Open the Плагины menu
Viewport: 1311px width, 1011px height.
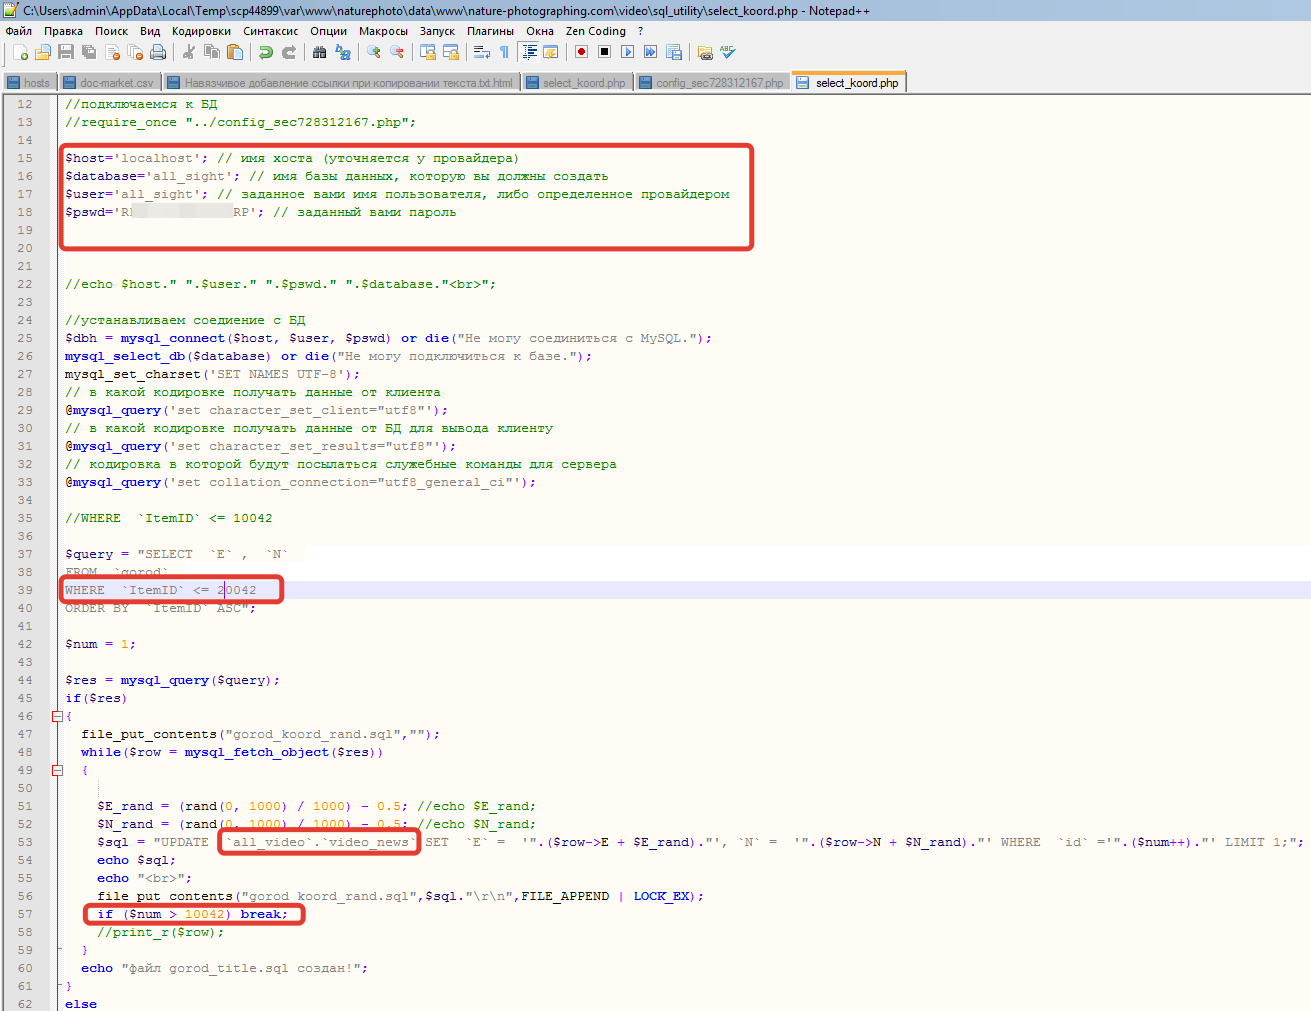click(x=490, y=31)
